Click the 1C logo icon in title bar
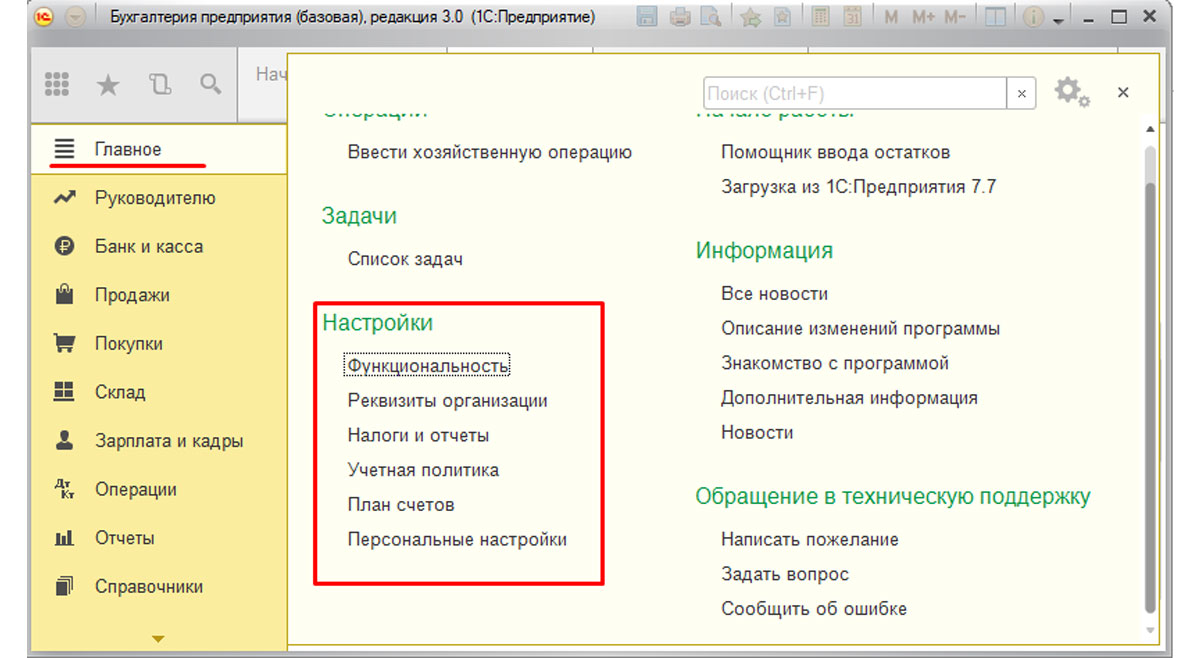The height and width of the screenshot is (658, 1200). click(x=44, y=17)
